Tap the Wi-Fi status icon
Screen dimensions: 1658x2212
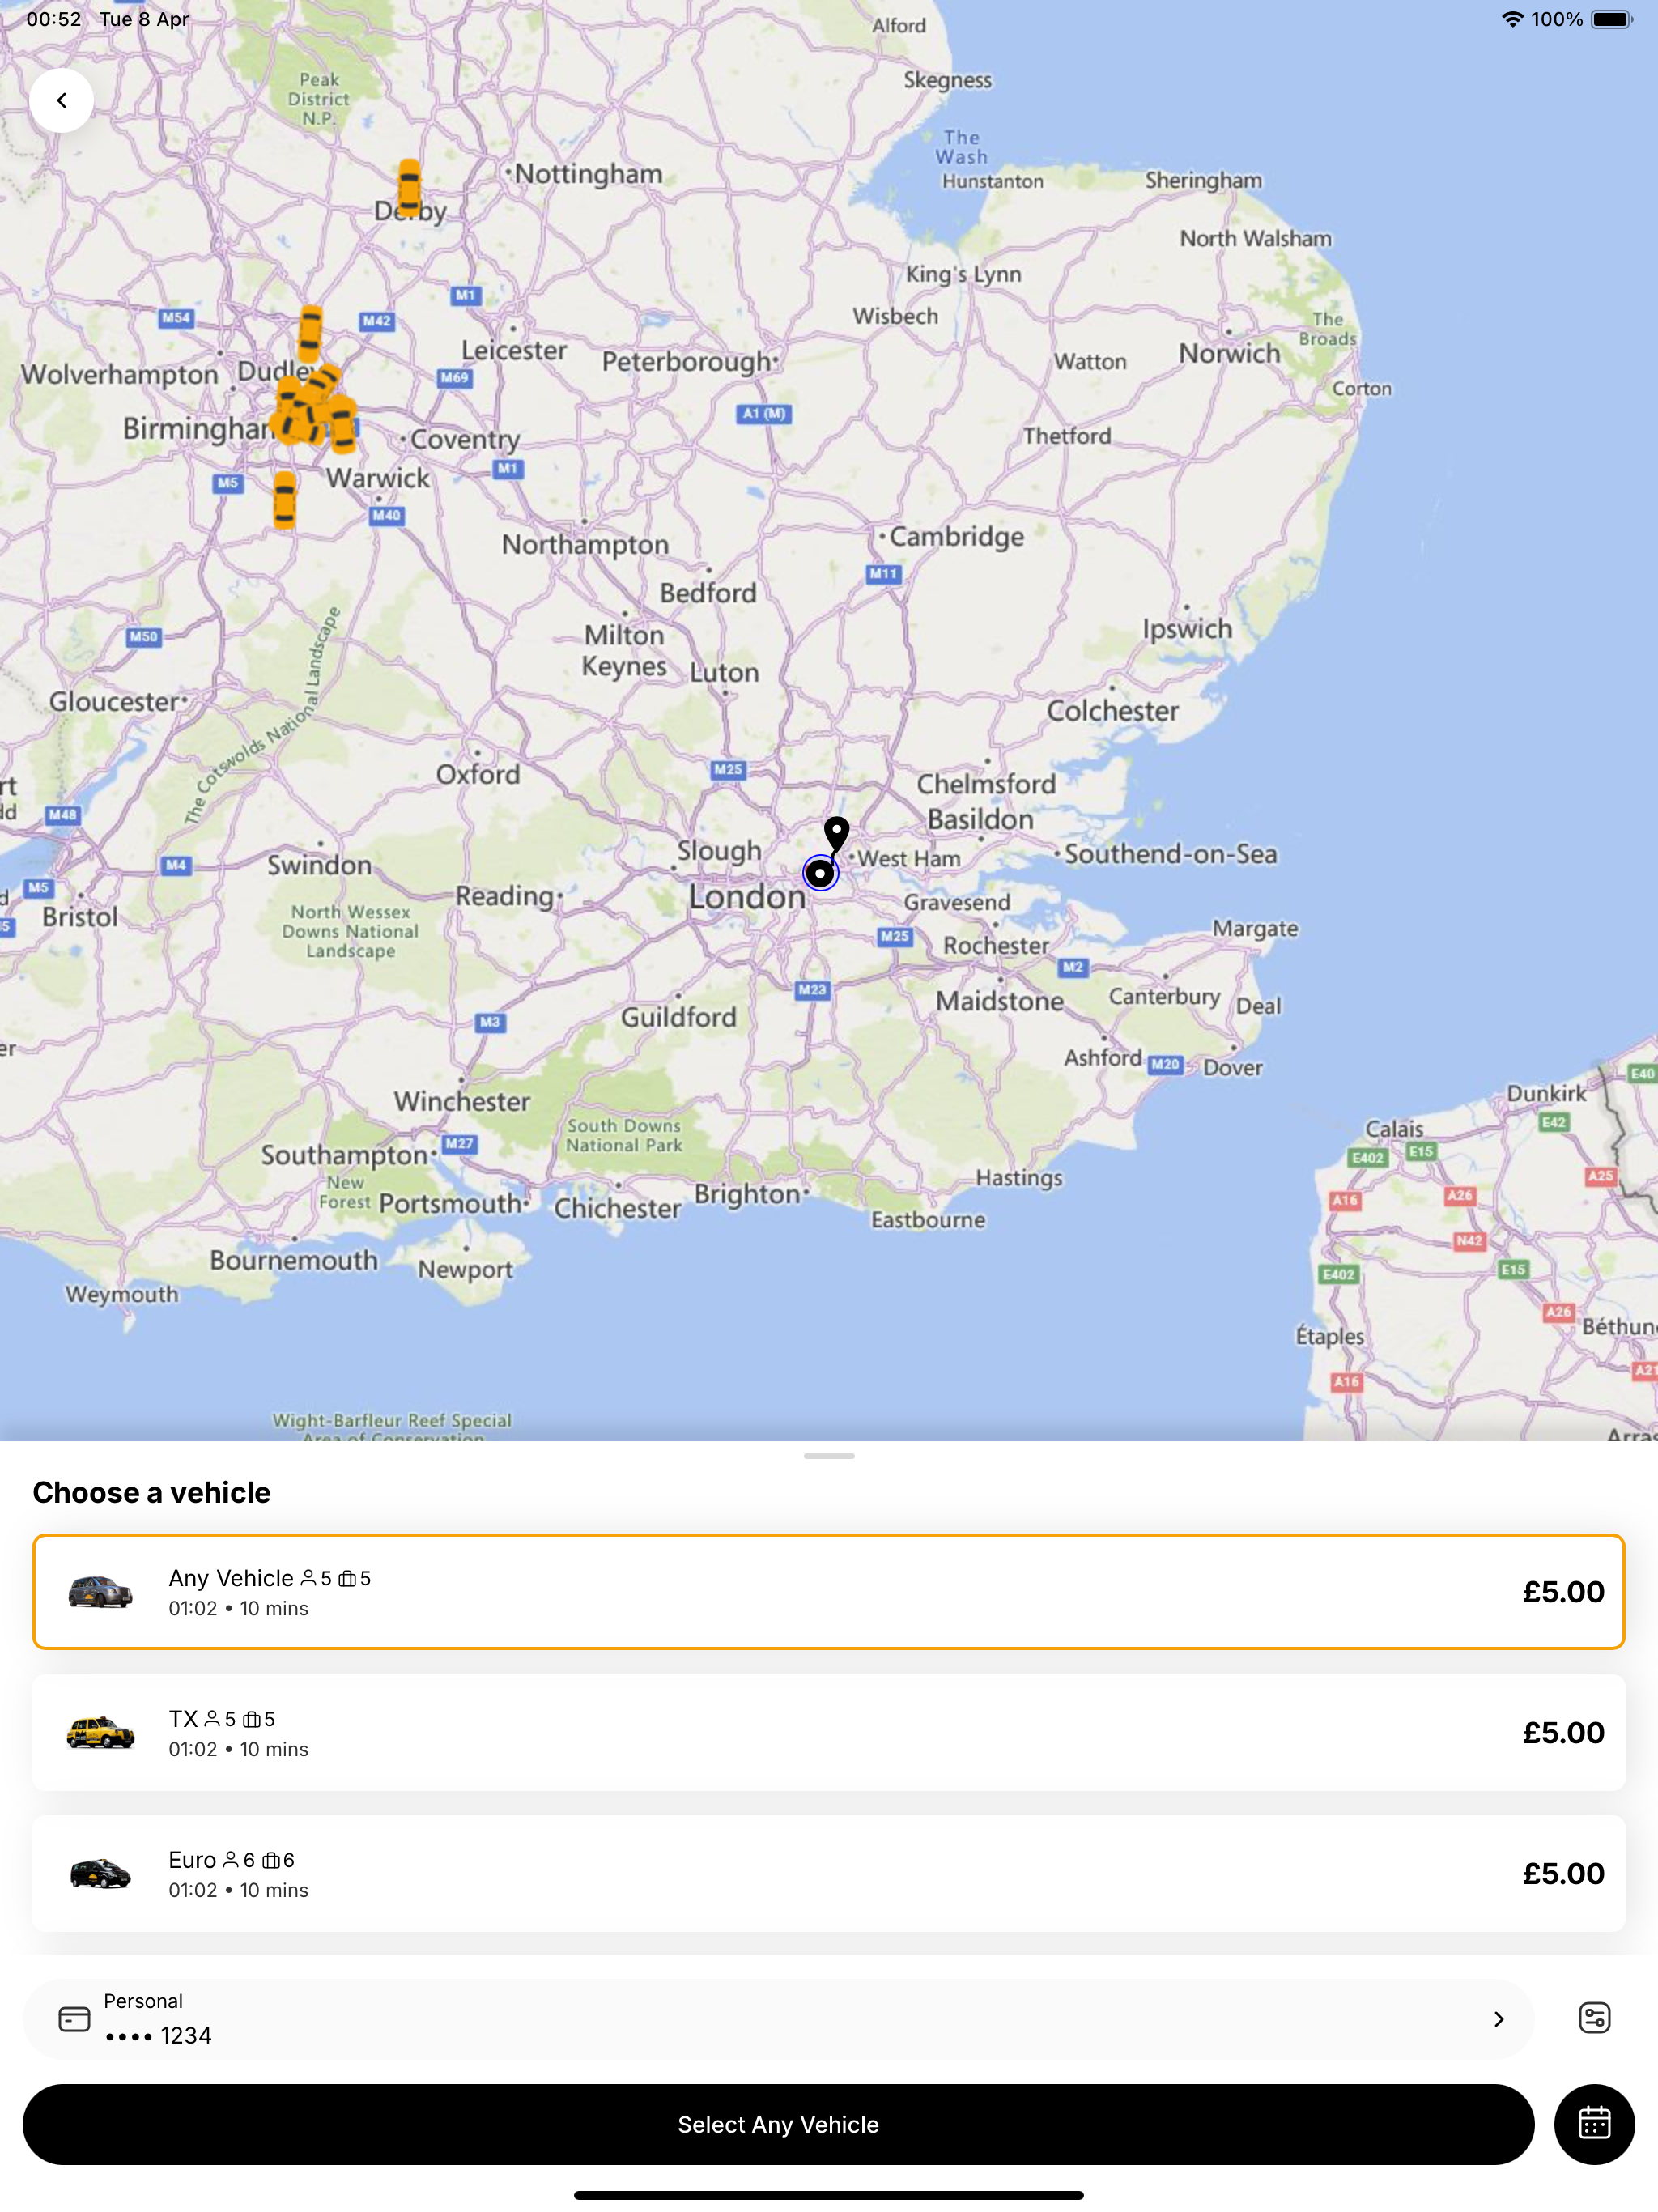[x=1512, y=19]
